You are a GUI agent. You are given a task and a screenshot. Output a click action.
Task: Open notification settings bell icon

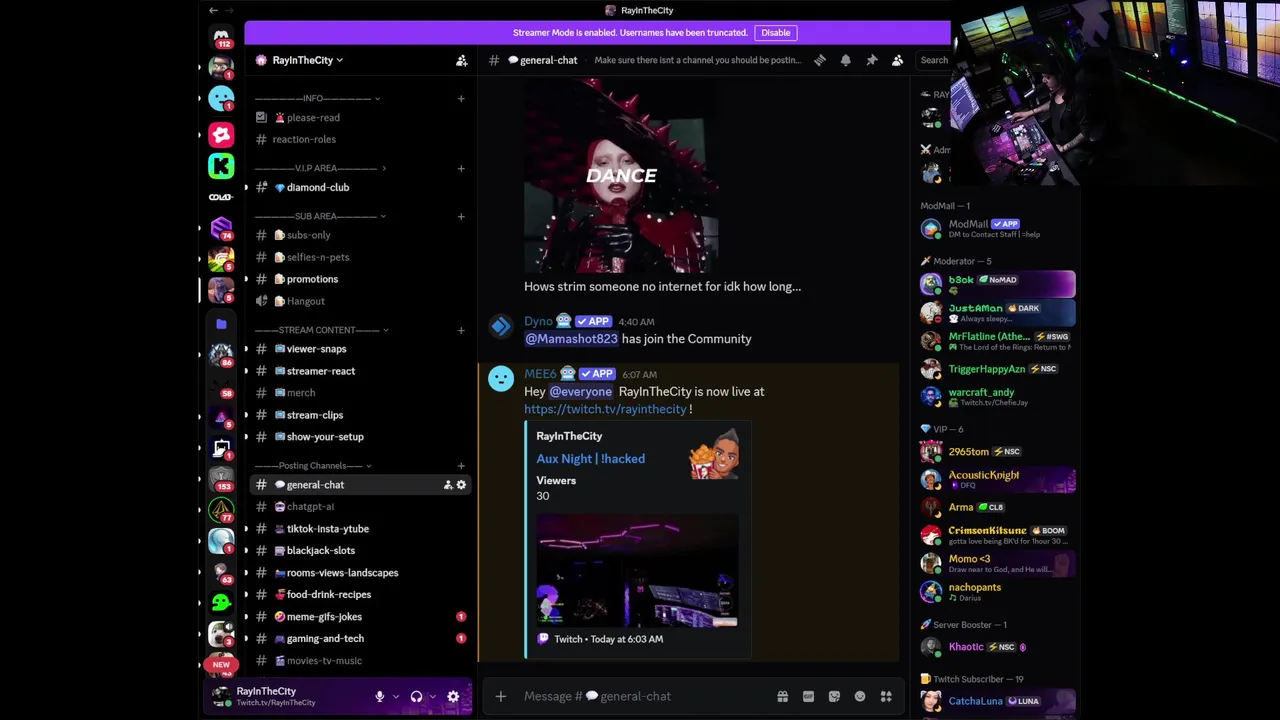[x=845, y=60]
